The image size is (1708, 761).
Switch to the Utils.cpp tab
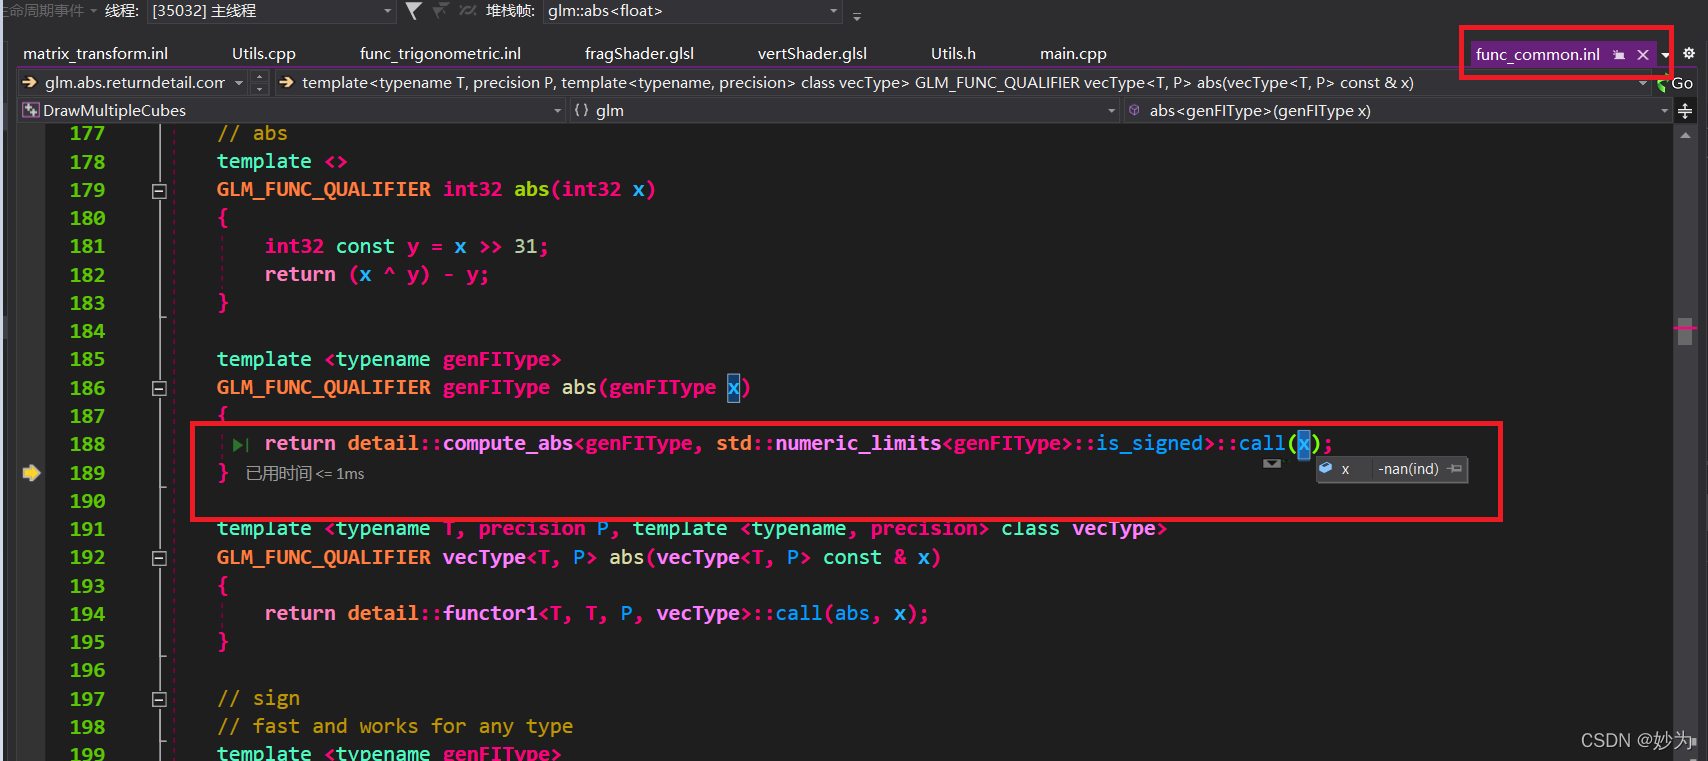click(x=264, y=54)
